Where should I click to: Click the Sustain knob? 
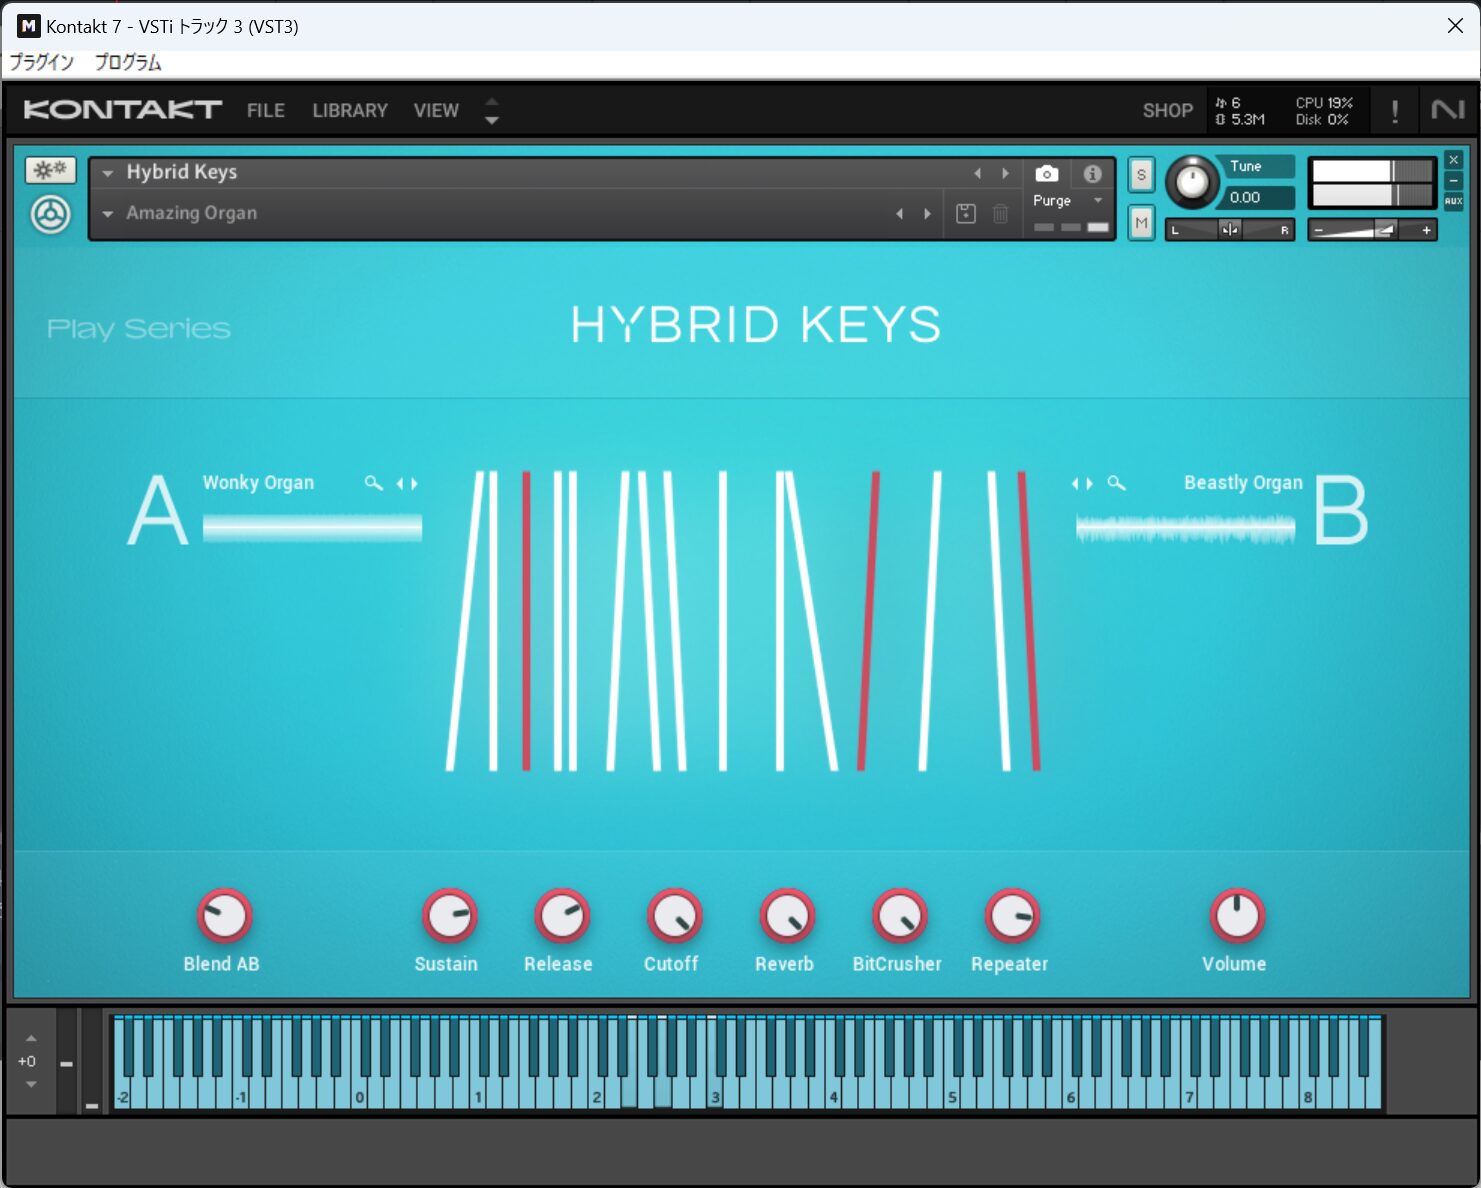coord(449,916)
